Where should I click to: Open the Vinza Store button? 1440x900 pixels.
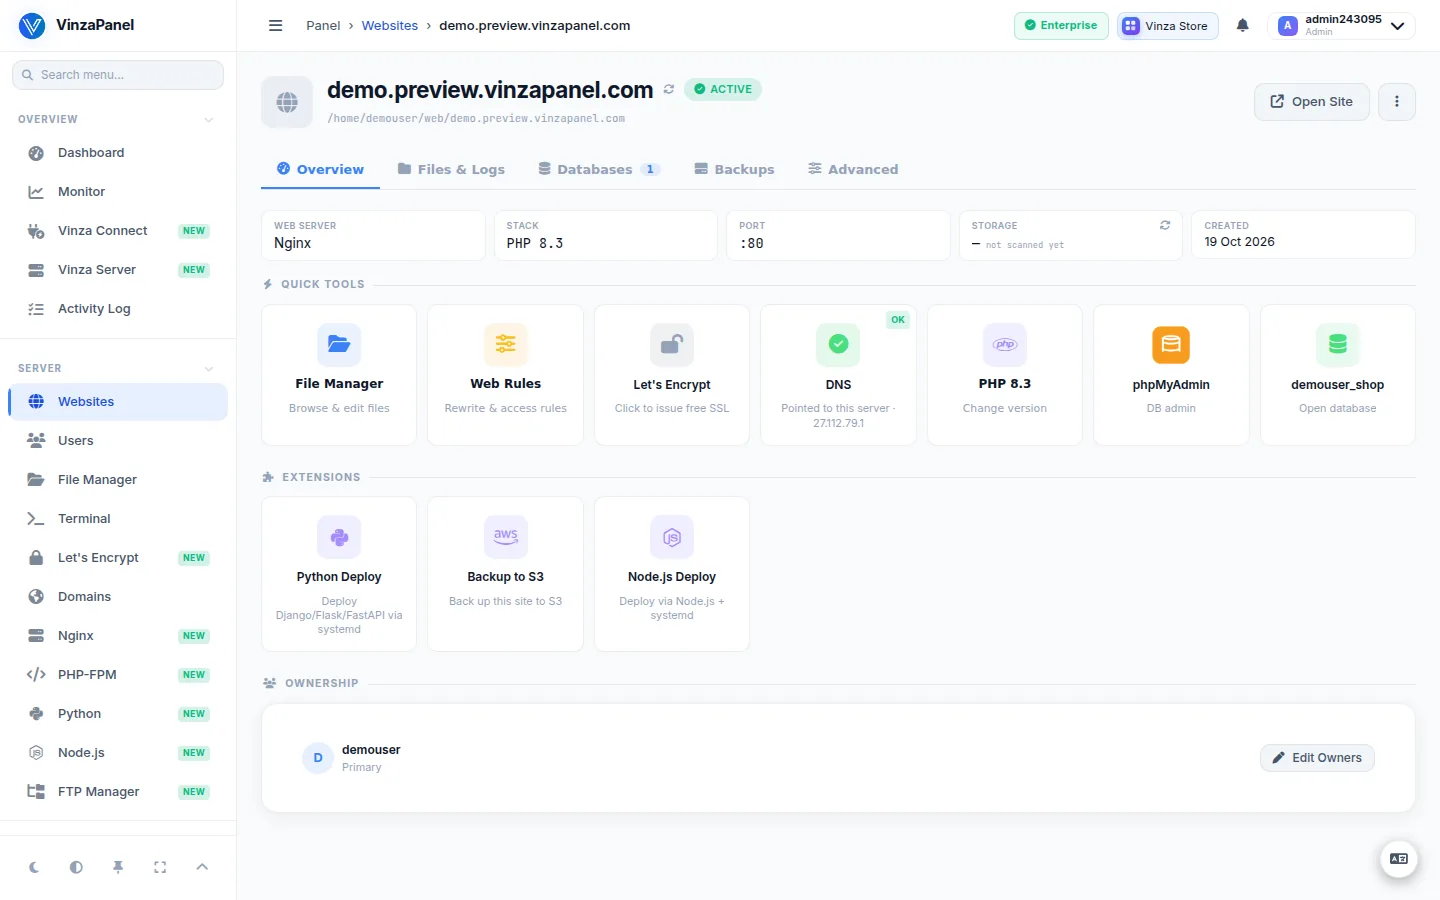coord(1167,26)
